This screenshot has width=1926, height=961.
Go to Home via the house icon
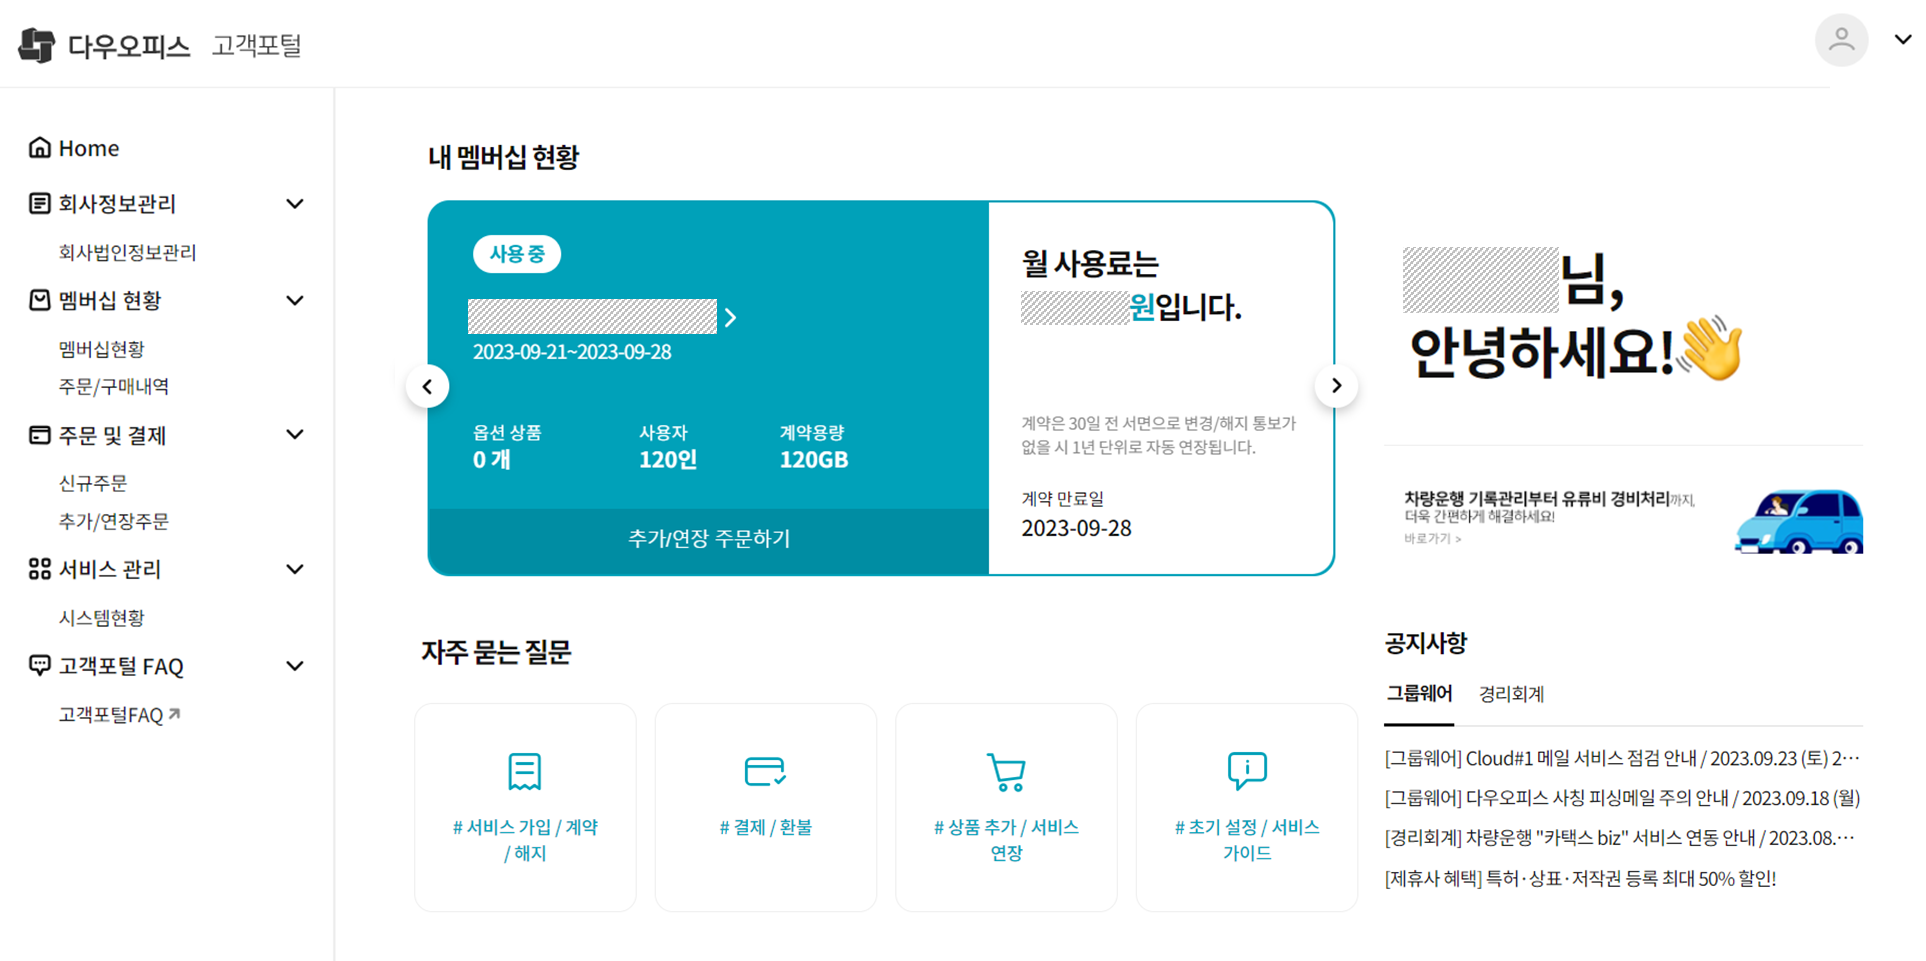click(40, 148)
